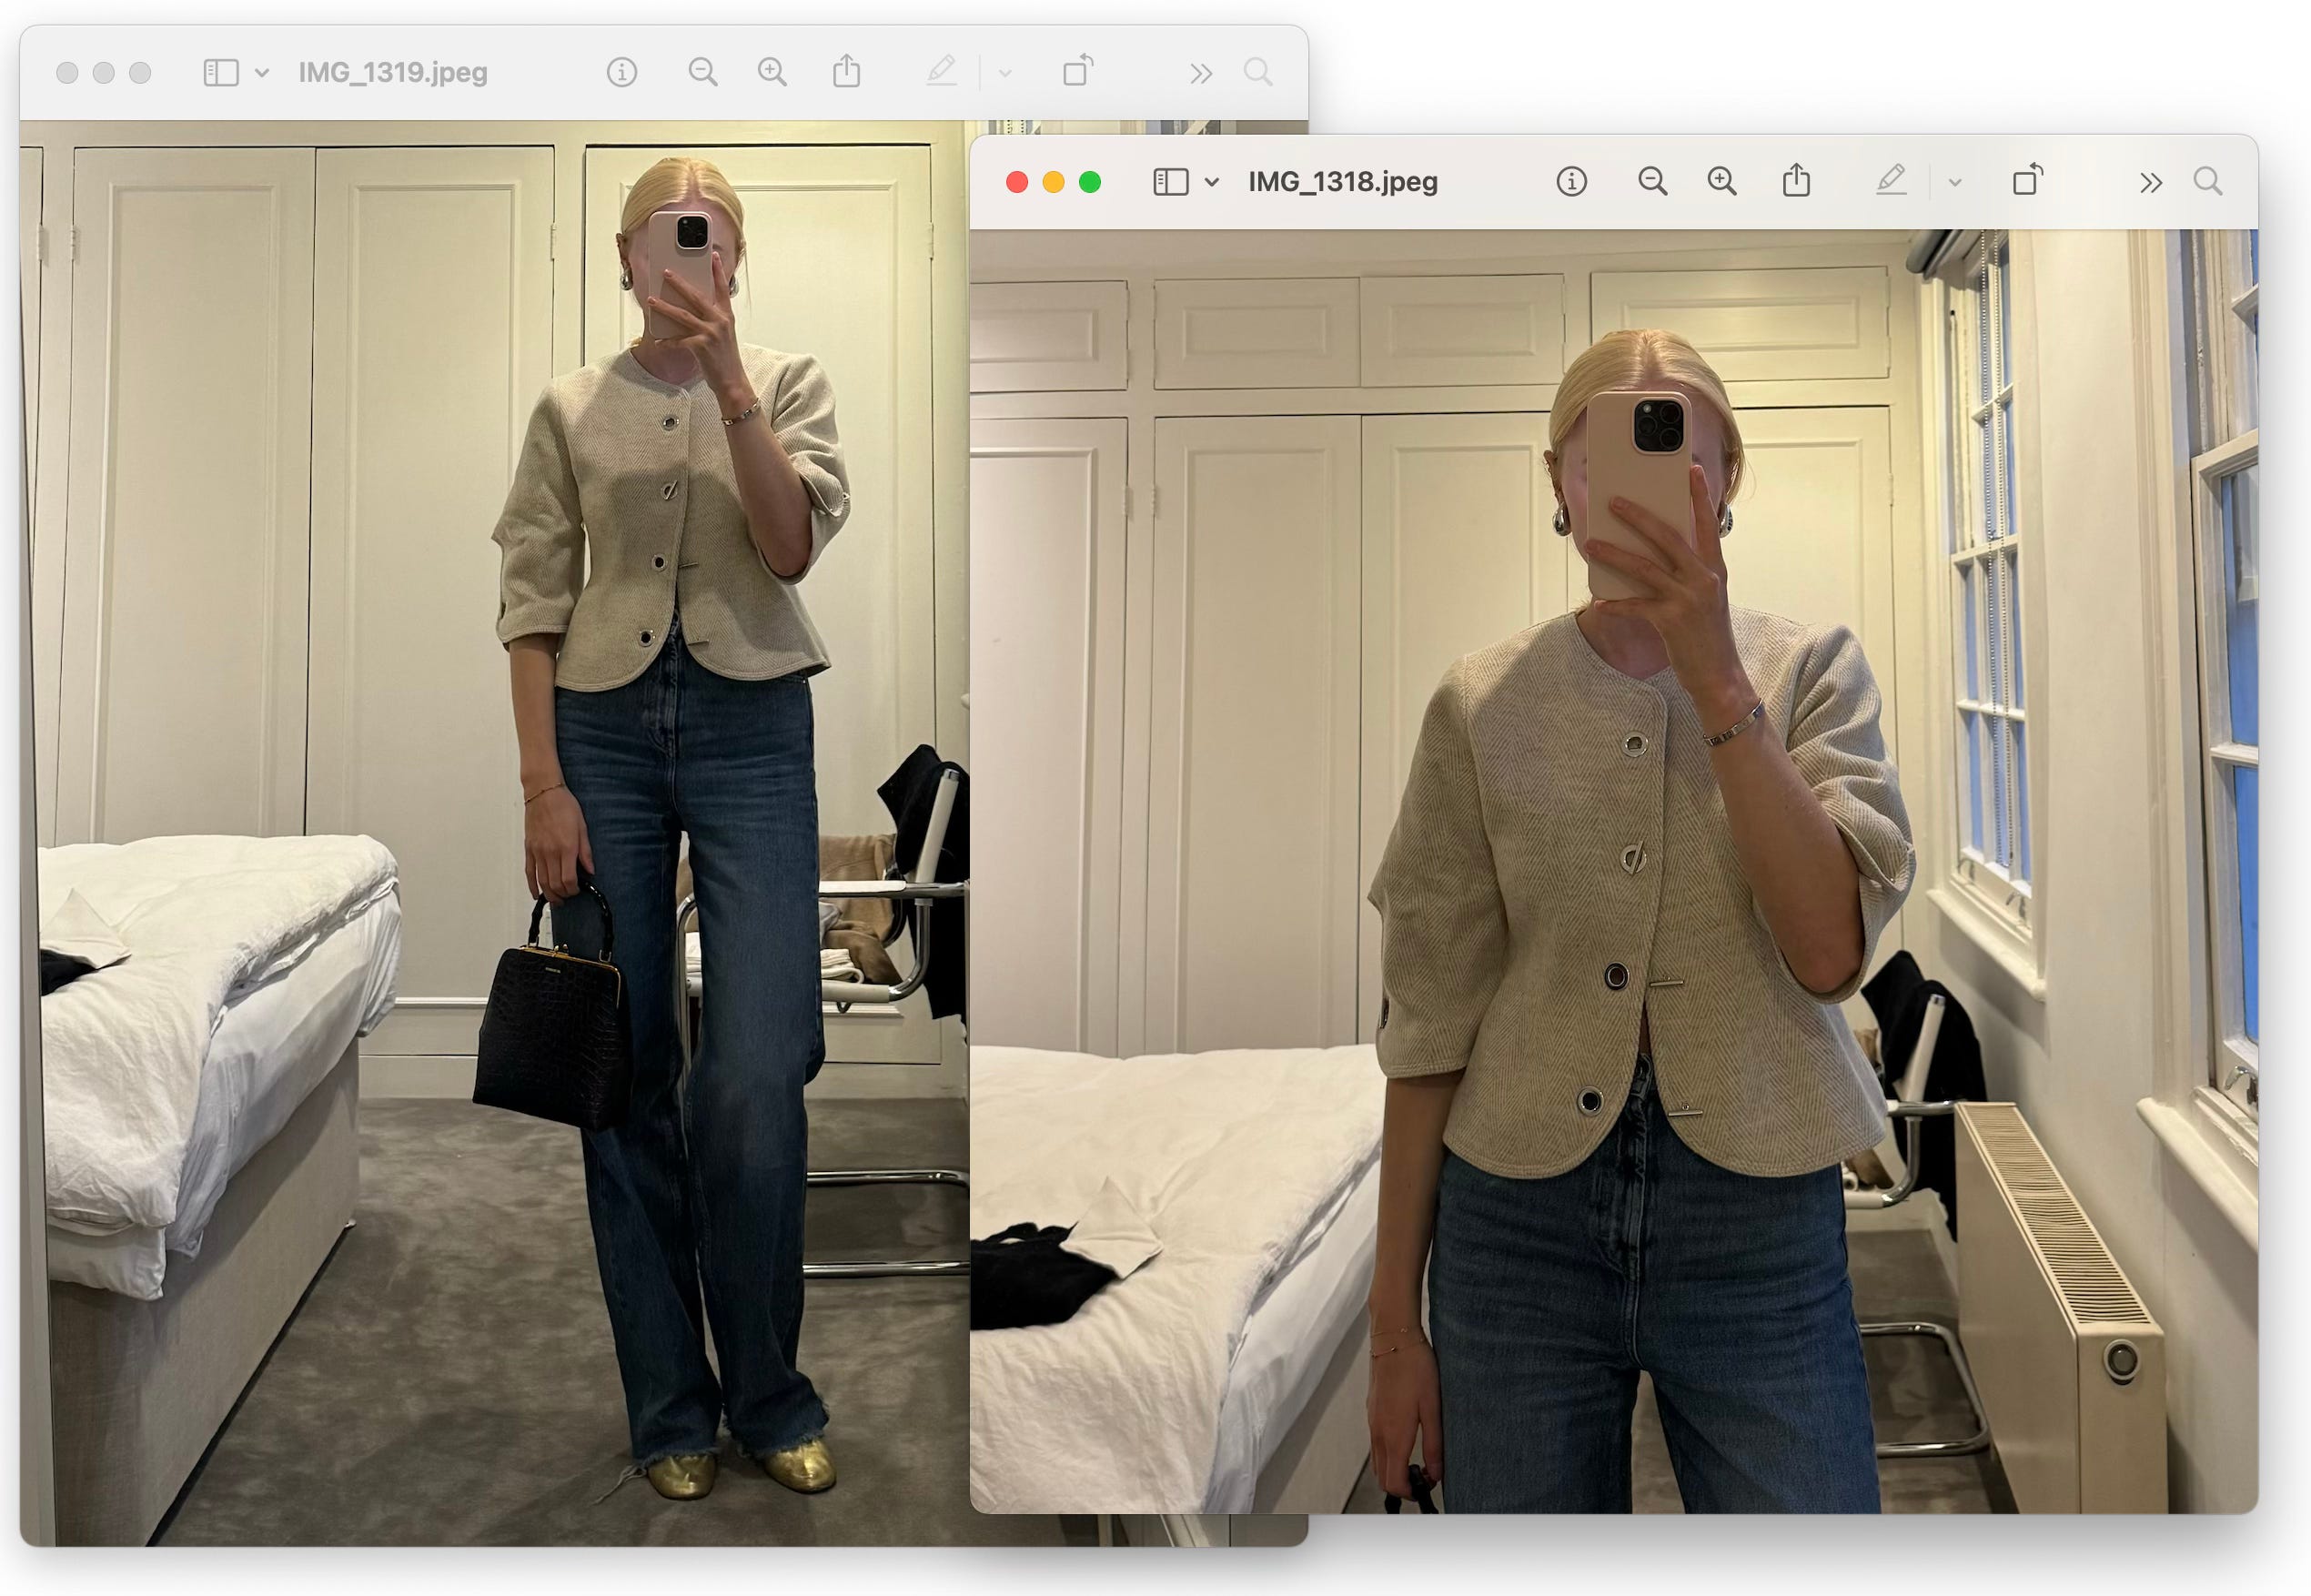The image size is (2311, 1596).
Task: Share the IMG_1319.jpeg file
Action: pos(846,71)
